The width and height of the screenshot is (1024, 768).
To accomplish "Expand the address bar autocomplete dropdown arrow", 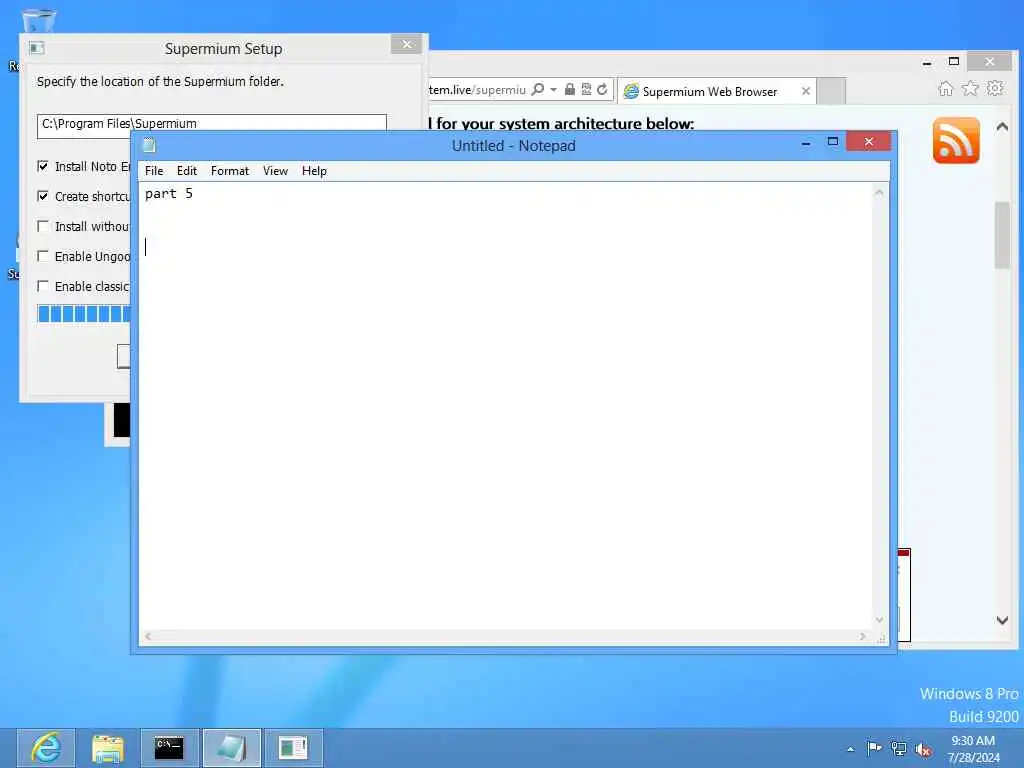I will point(553,89).
